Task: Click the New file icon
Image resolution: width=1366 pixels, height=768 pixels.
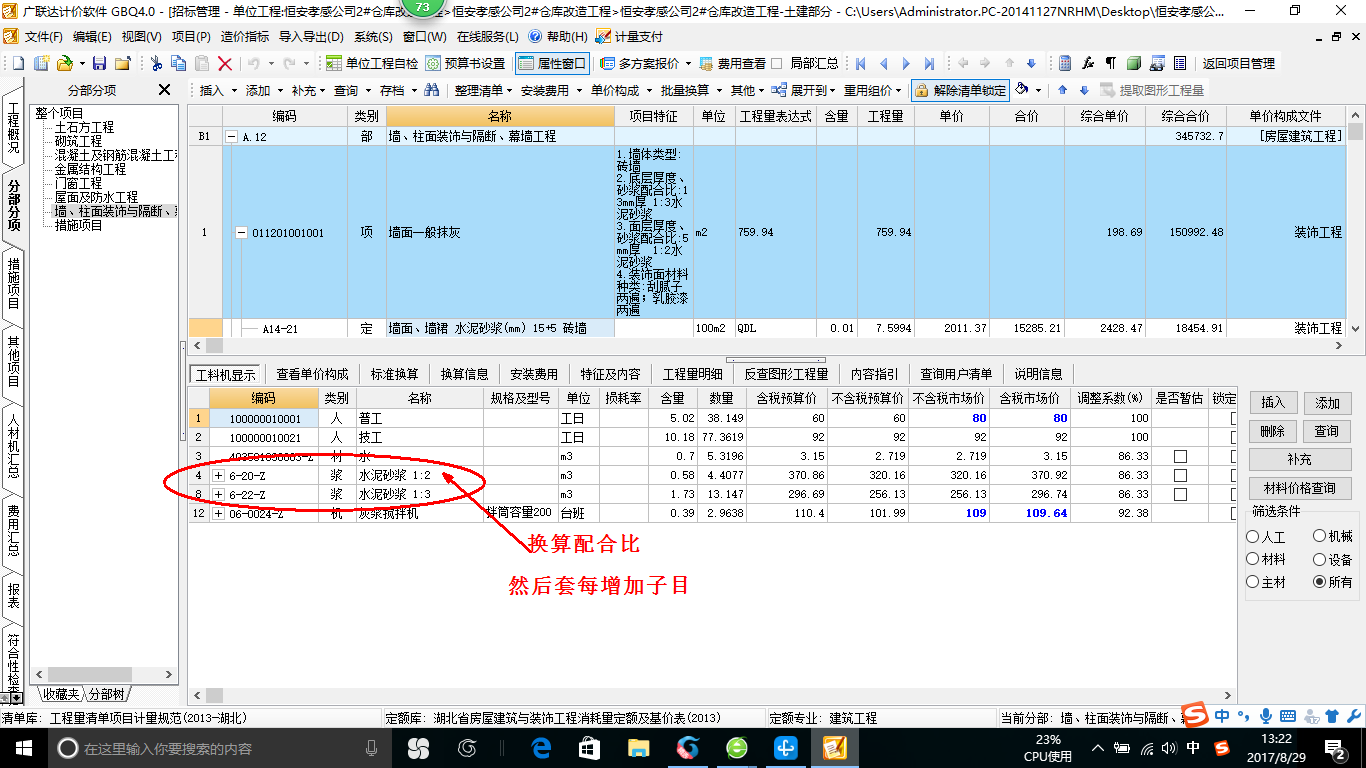Action: pos(17,63)
